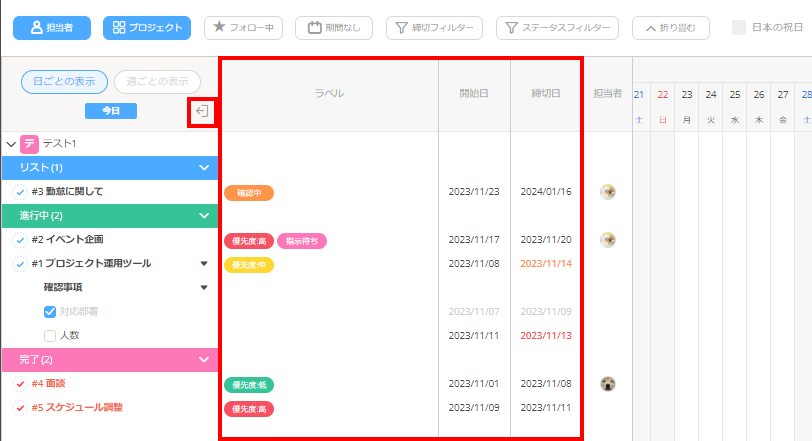Click 優先度:高 label on イベント企画 row
This screenshot has width=812, height=441.
[249, 241]
